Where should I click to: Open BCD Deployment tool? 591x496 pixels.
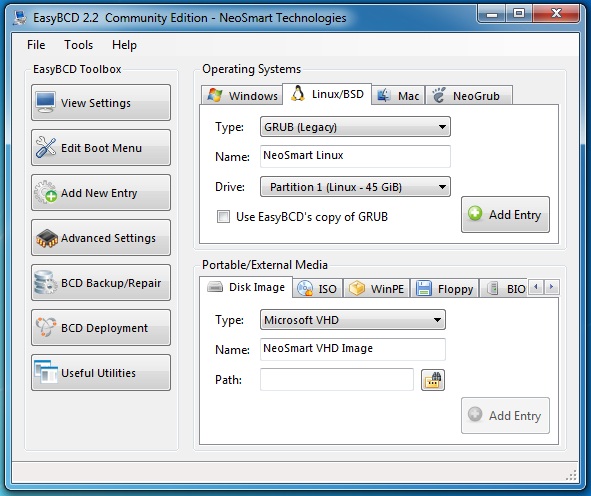point(101,328)
